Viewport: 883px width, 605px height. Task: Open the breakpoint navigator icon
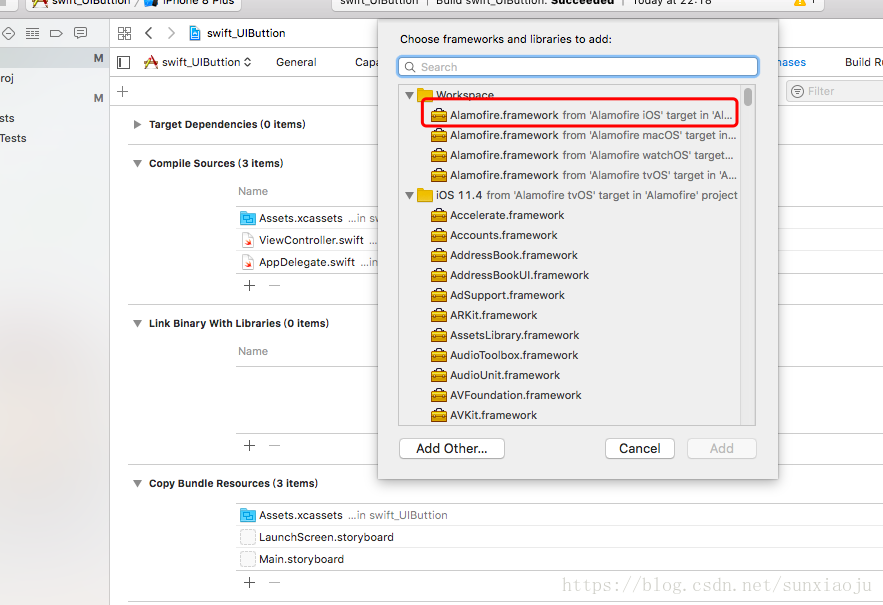[56, 33]
